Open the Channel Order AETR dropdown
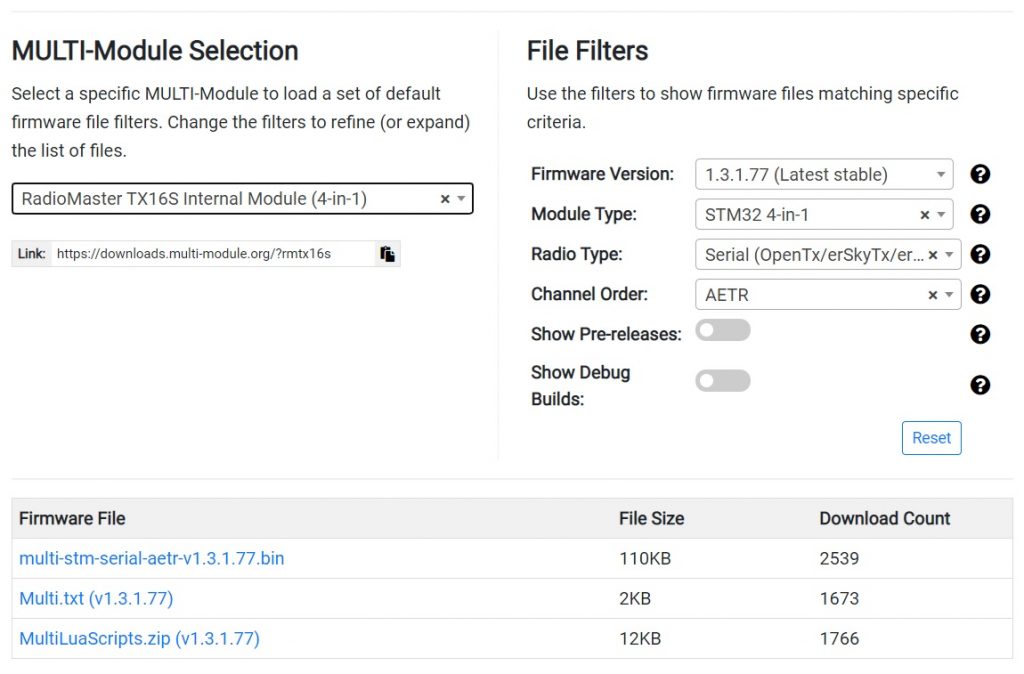The image size is (1024, 674). coord(810,294)
